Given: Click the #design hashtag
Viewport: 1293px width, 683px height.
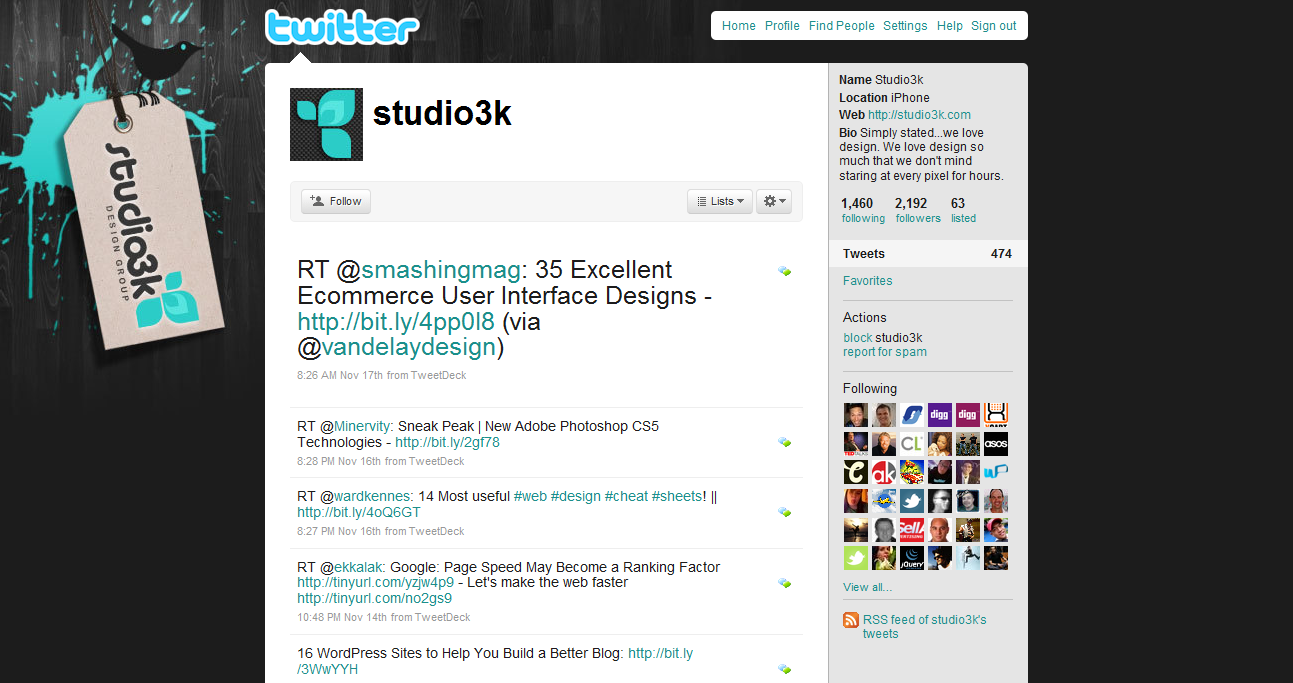Looking at the screenshot, I should (x=575, y=496).
